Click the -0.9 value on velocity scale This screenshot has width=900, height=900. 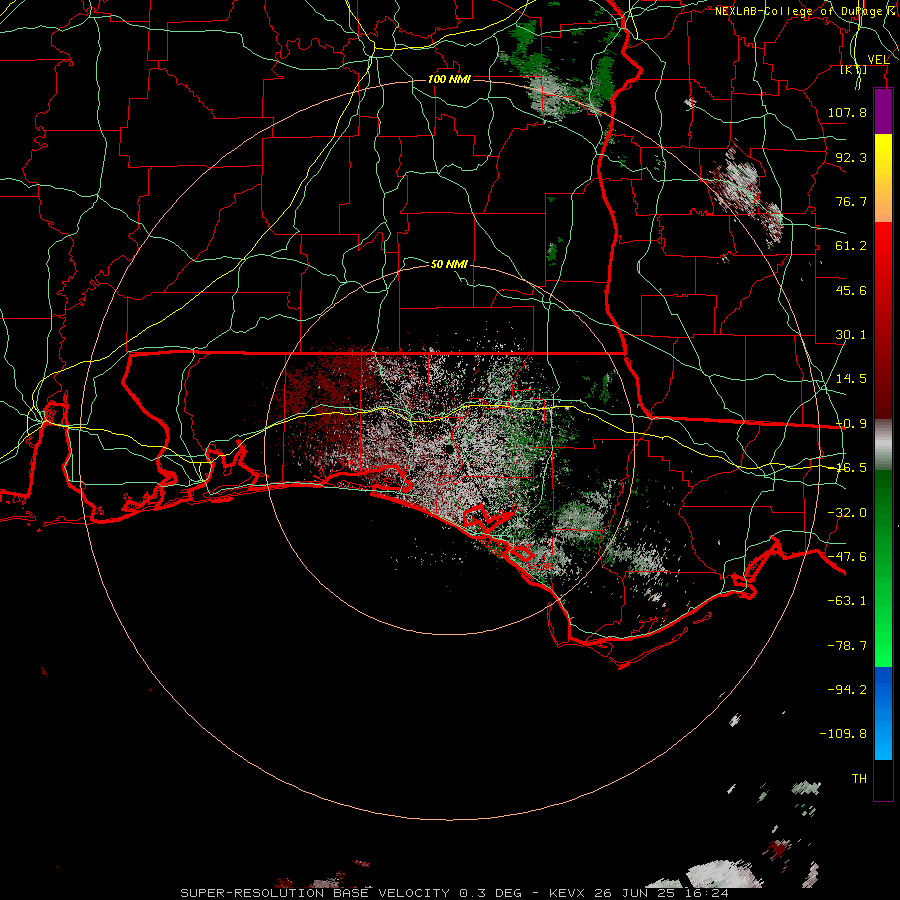(x=851, y=424)
